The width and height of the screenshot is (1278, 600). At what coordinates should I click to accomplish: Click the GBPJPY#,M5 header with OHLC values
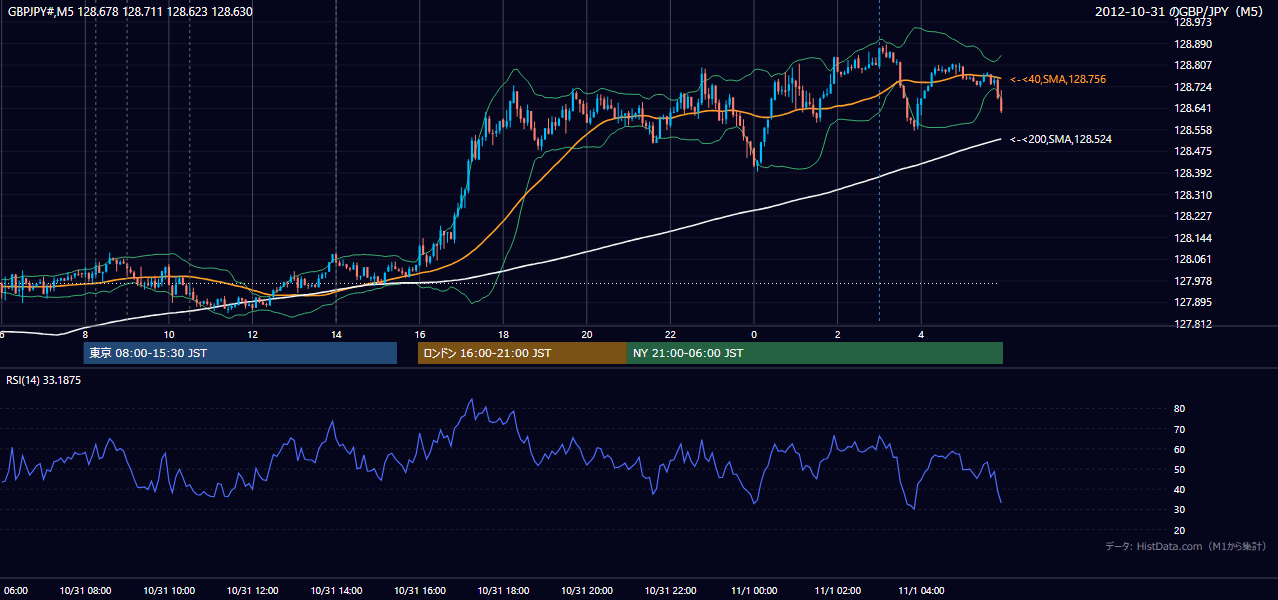coord(130,11)
